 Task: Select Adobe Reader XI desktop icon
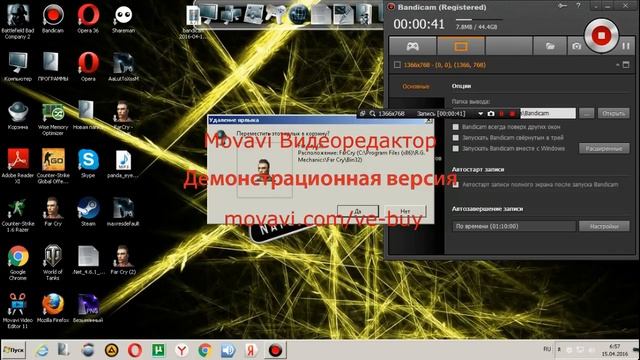(x=18, y=166)
